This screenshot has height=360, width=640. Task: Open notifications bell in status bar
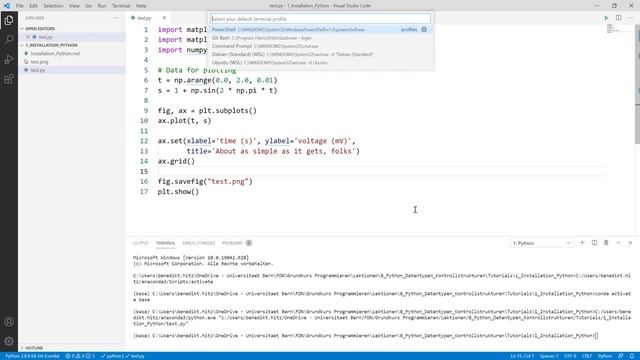coord(632,356)
